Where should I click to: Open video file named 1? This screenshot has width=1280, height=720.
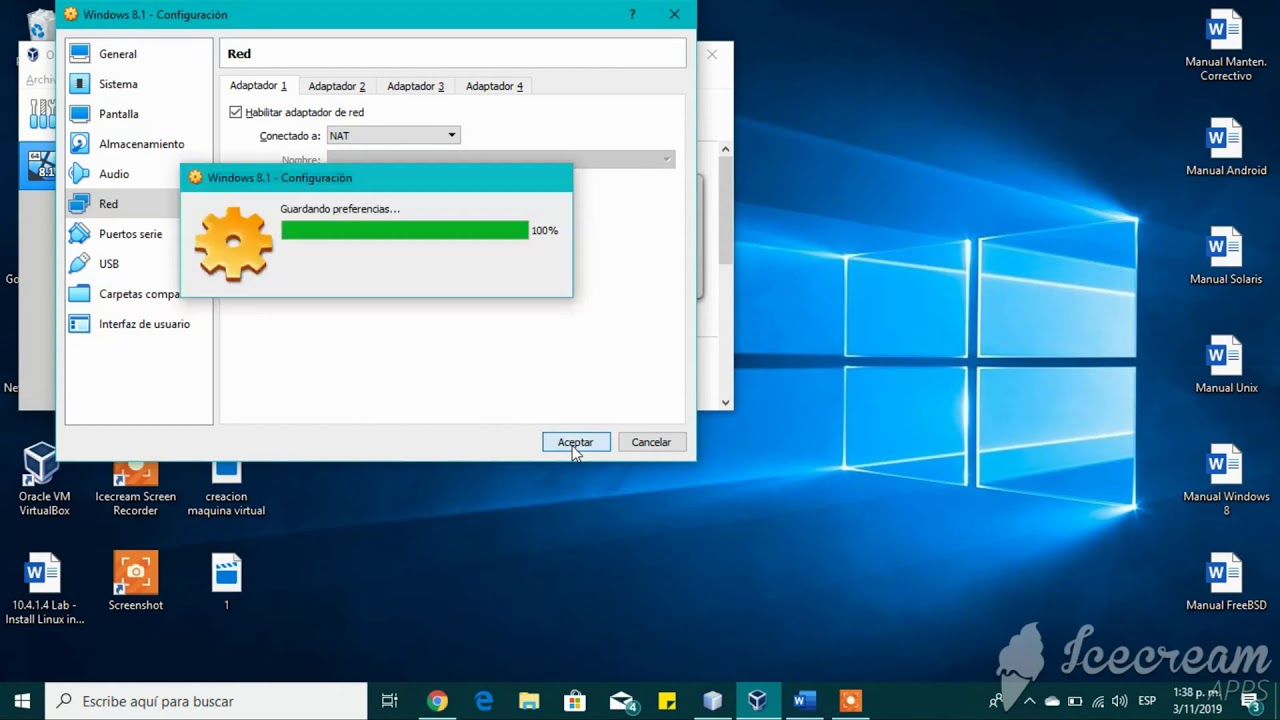point(227,581)
